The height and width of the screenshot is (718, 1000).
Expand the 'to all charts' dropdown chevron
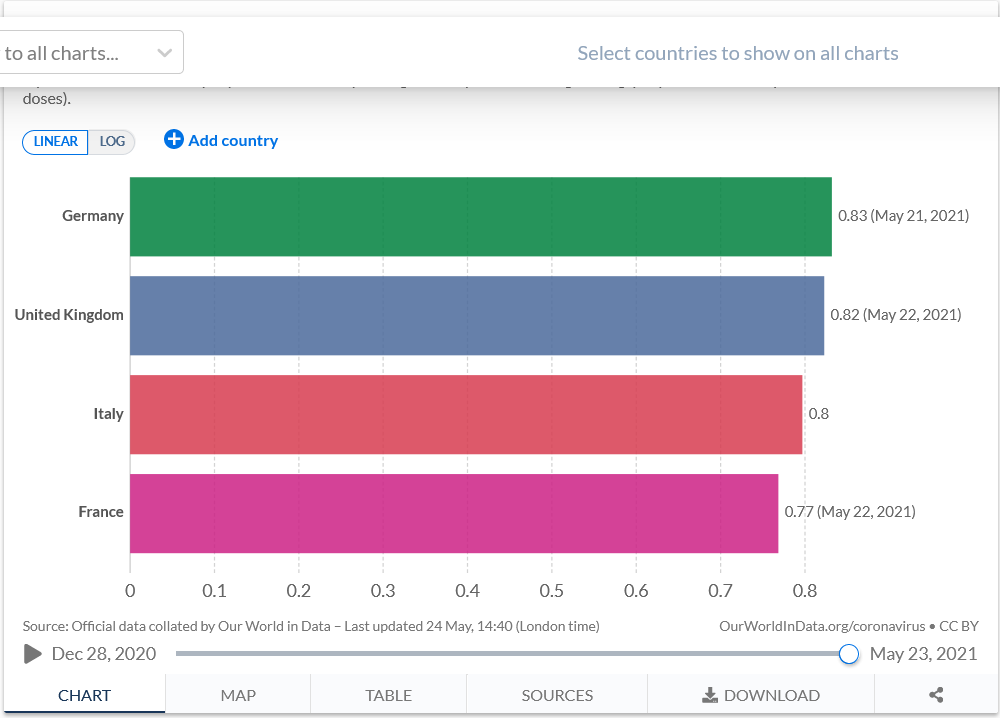pyautogui.click(x=165, y=54)
